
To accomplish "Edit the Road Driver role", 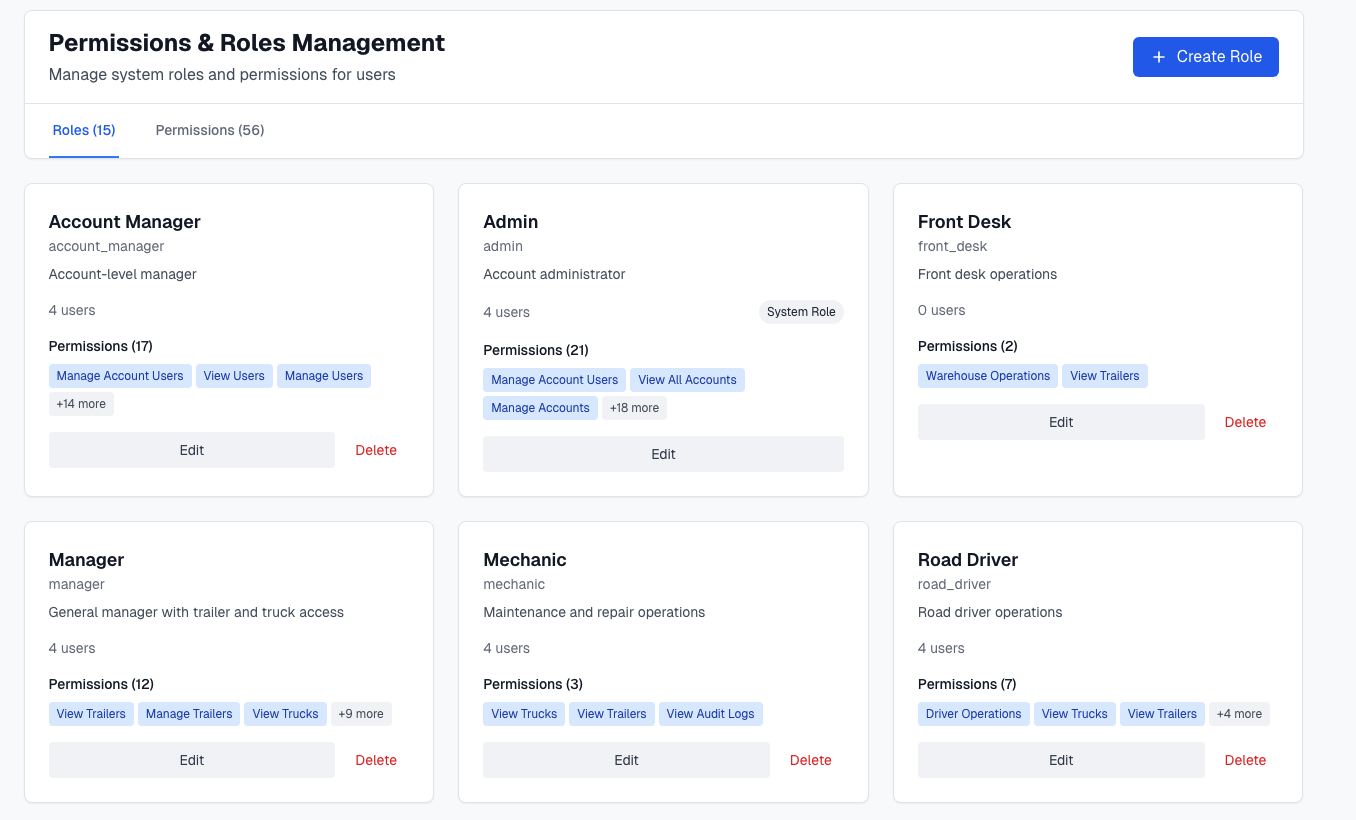I will 1061,760.
